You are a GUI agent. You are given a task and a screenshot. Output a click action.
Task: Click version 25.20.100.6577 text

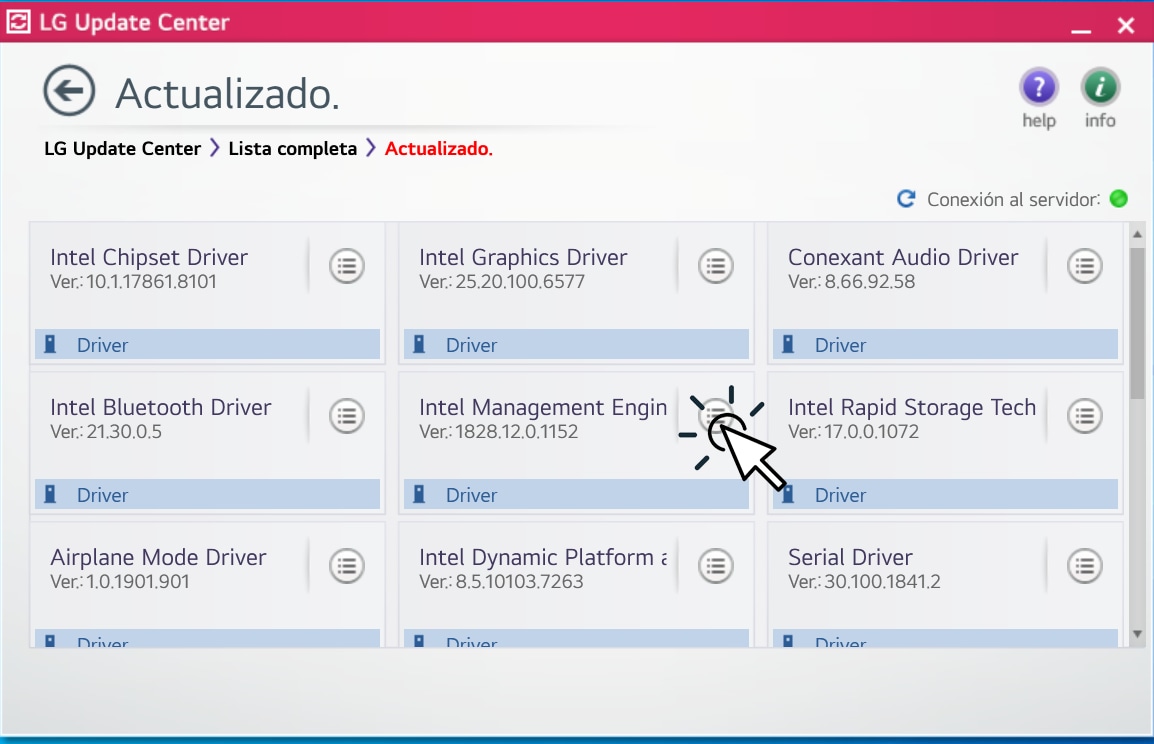(502, 282)
